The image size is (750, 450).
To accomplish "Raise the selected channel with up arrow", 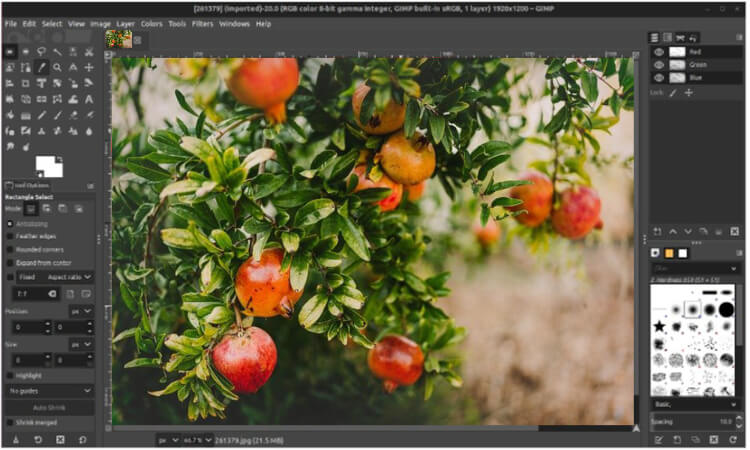I will [x=673, y=231].
